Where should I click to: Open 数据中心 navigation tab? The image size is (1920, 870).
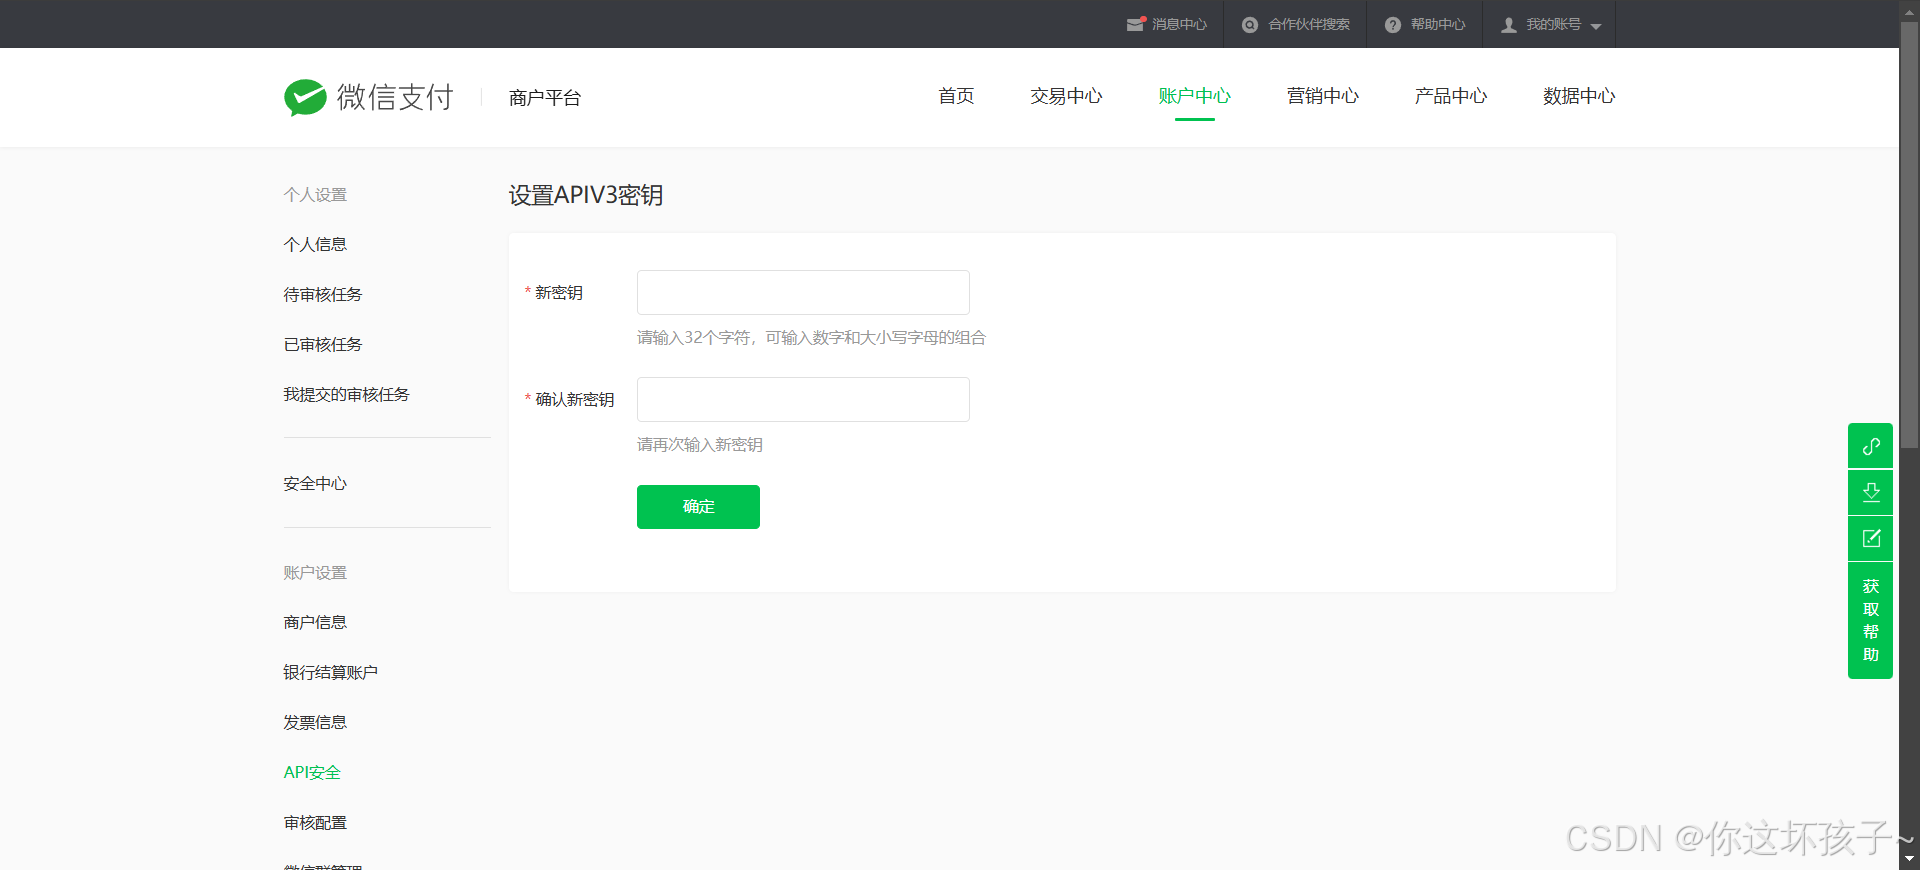coord(1578,96)
